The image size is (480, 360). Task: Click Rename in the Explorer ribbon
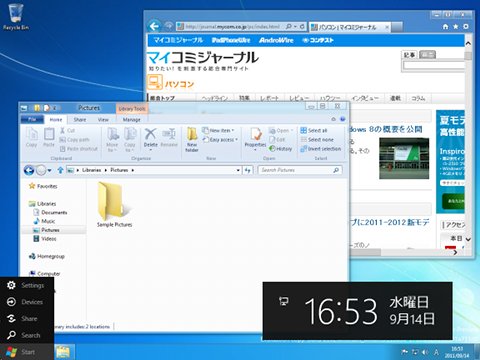[x=169, y=138]
